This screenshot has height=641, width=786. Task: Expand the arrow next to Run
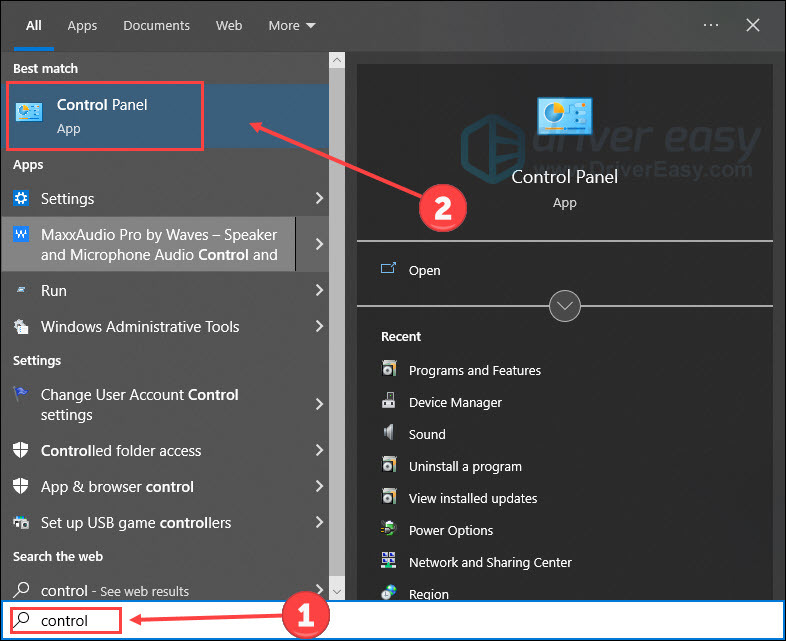click(x=319, y=290)
